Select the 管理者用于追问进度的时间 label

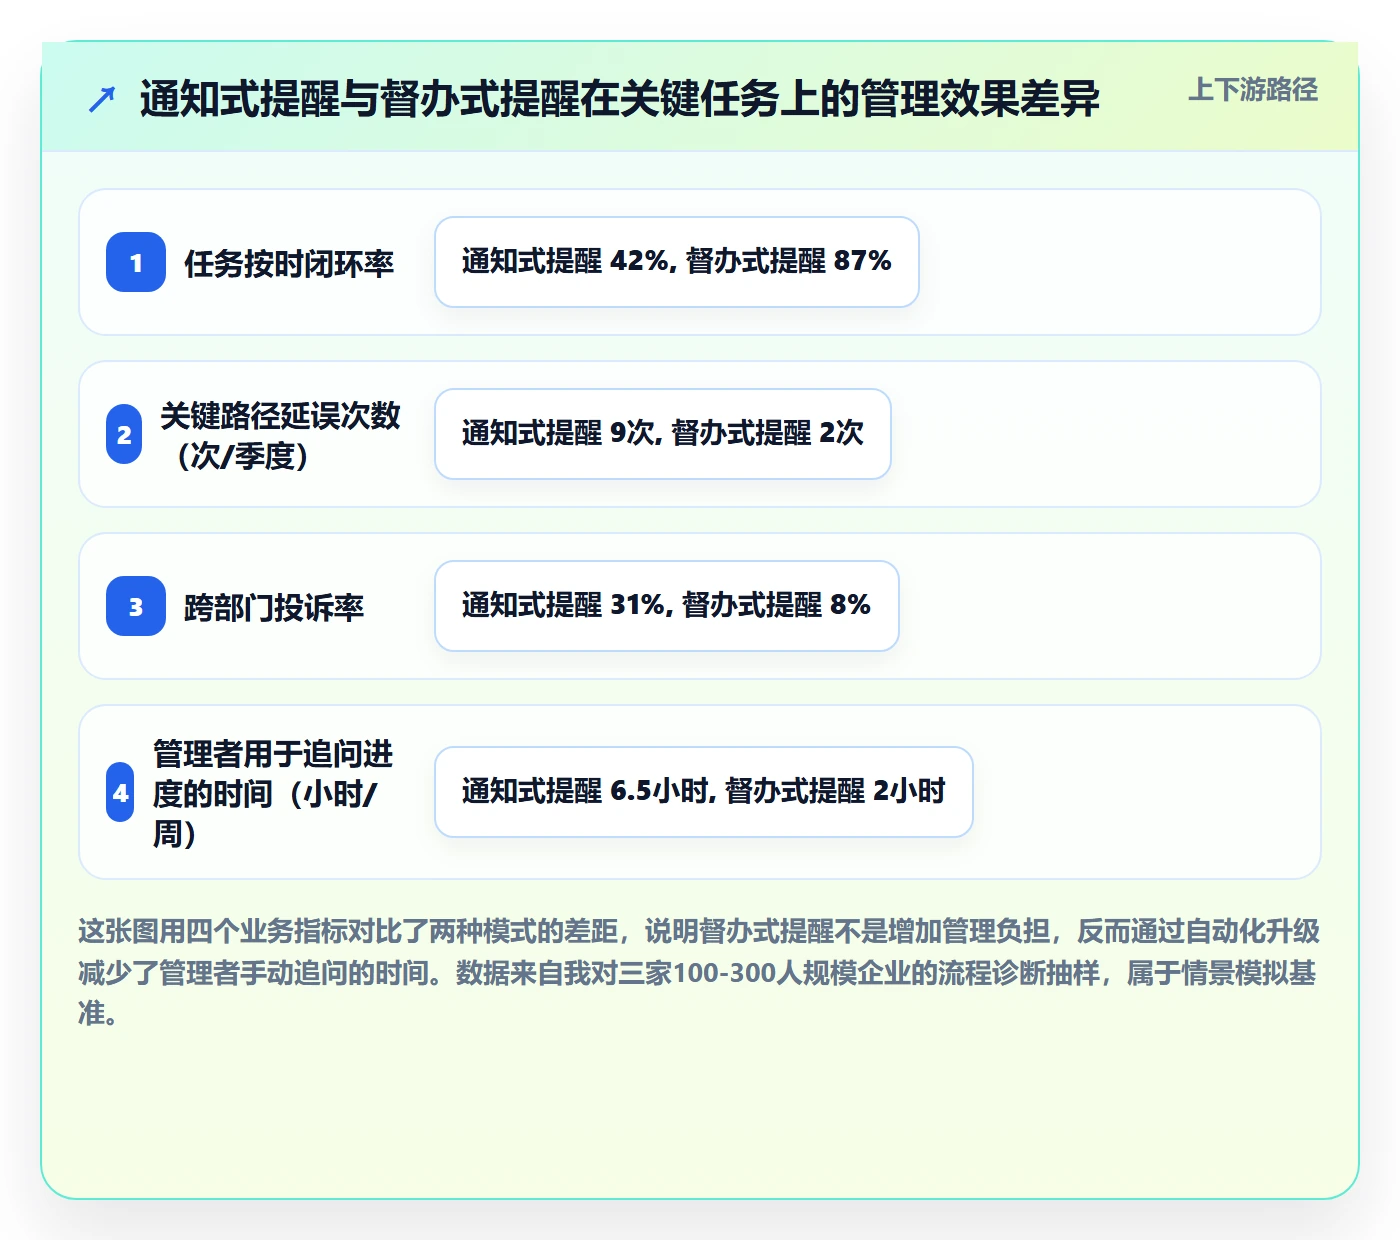click(273, 793)
